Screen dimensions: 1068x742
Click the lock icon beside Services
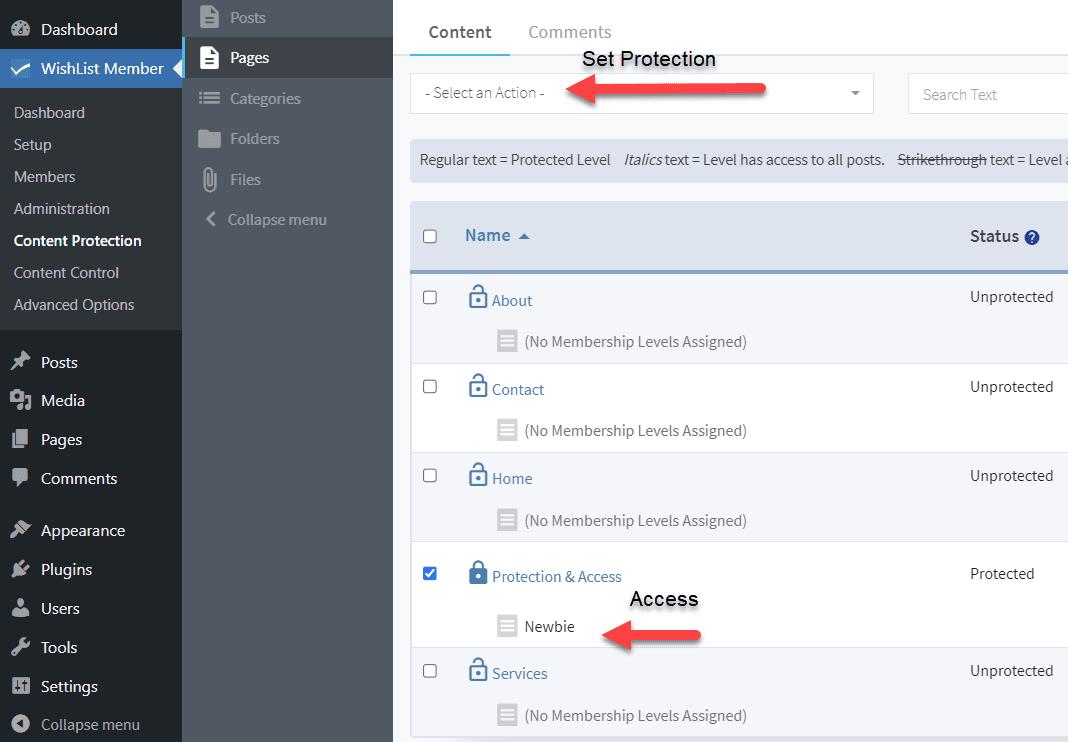point(478,670)
